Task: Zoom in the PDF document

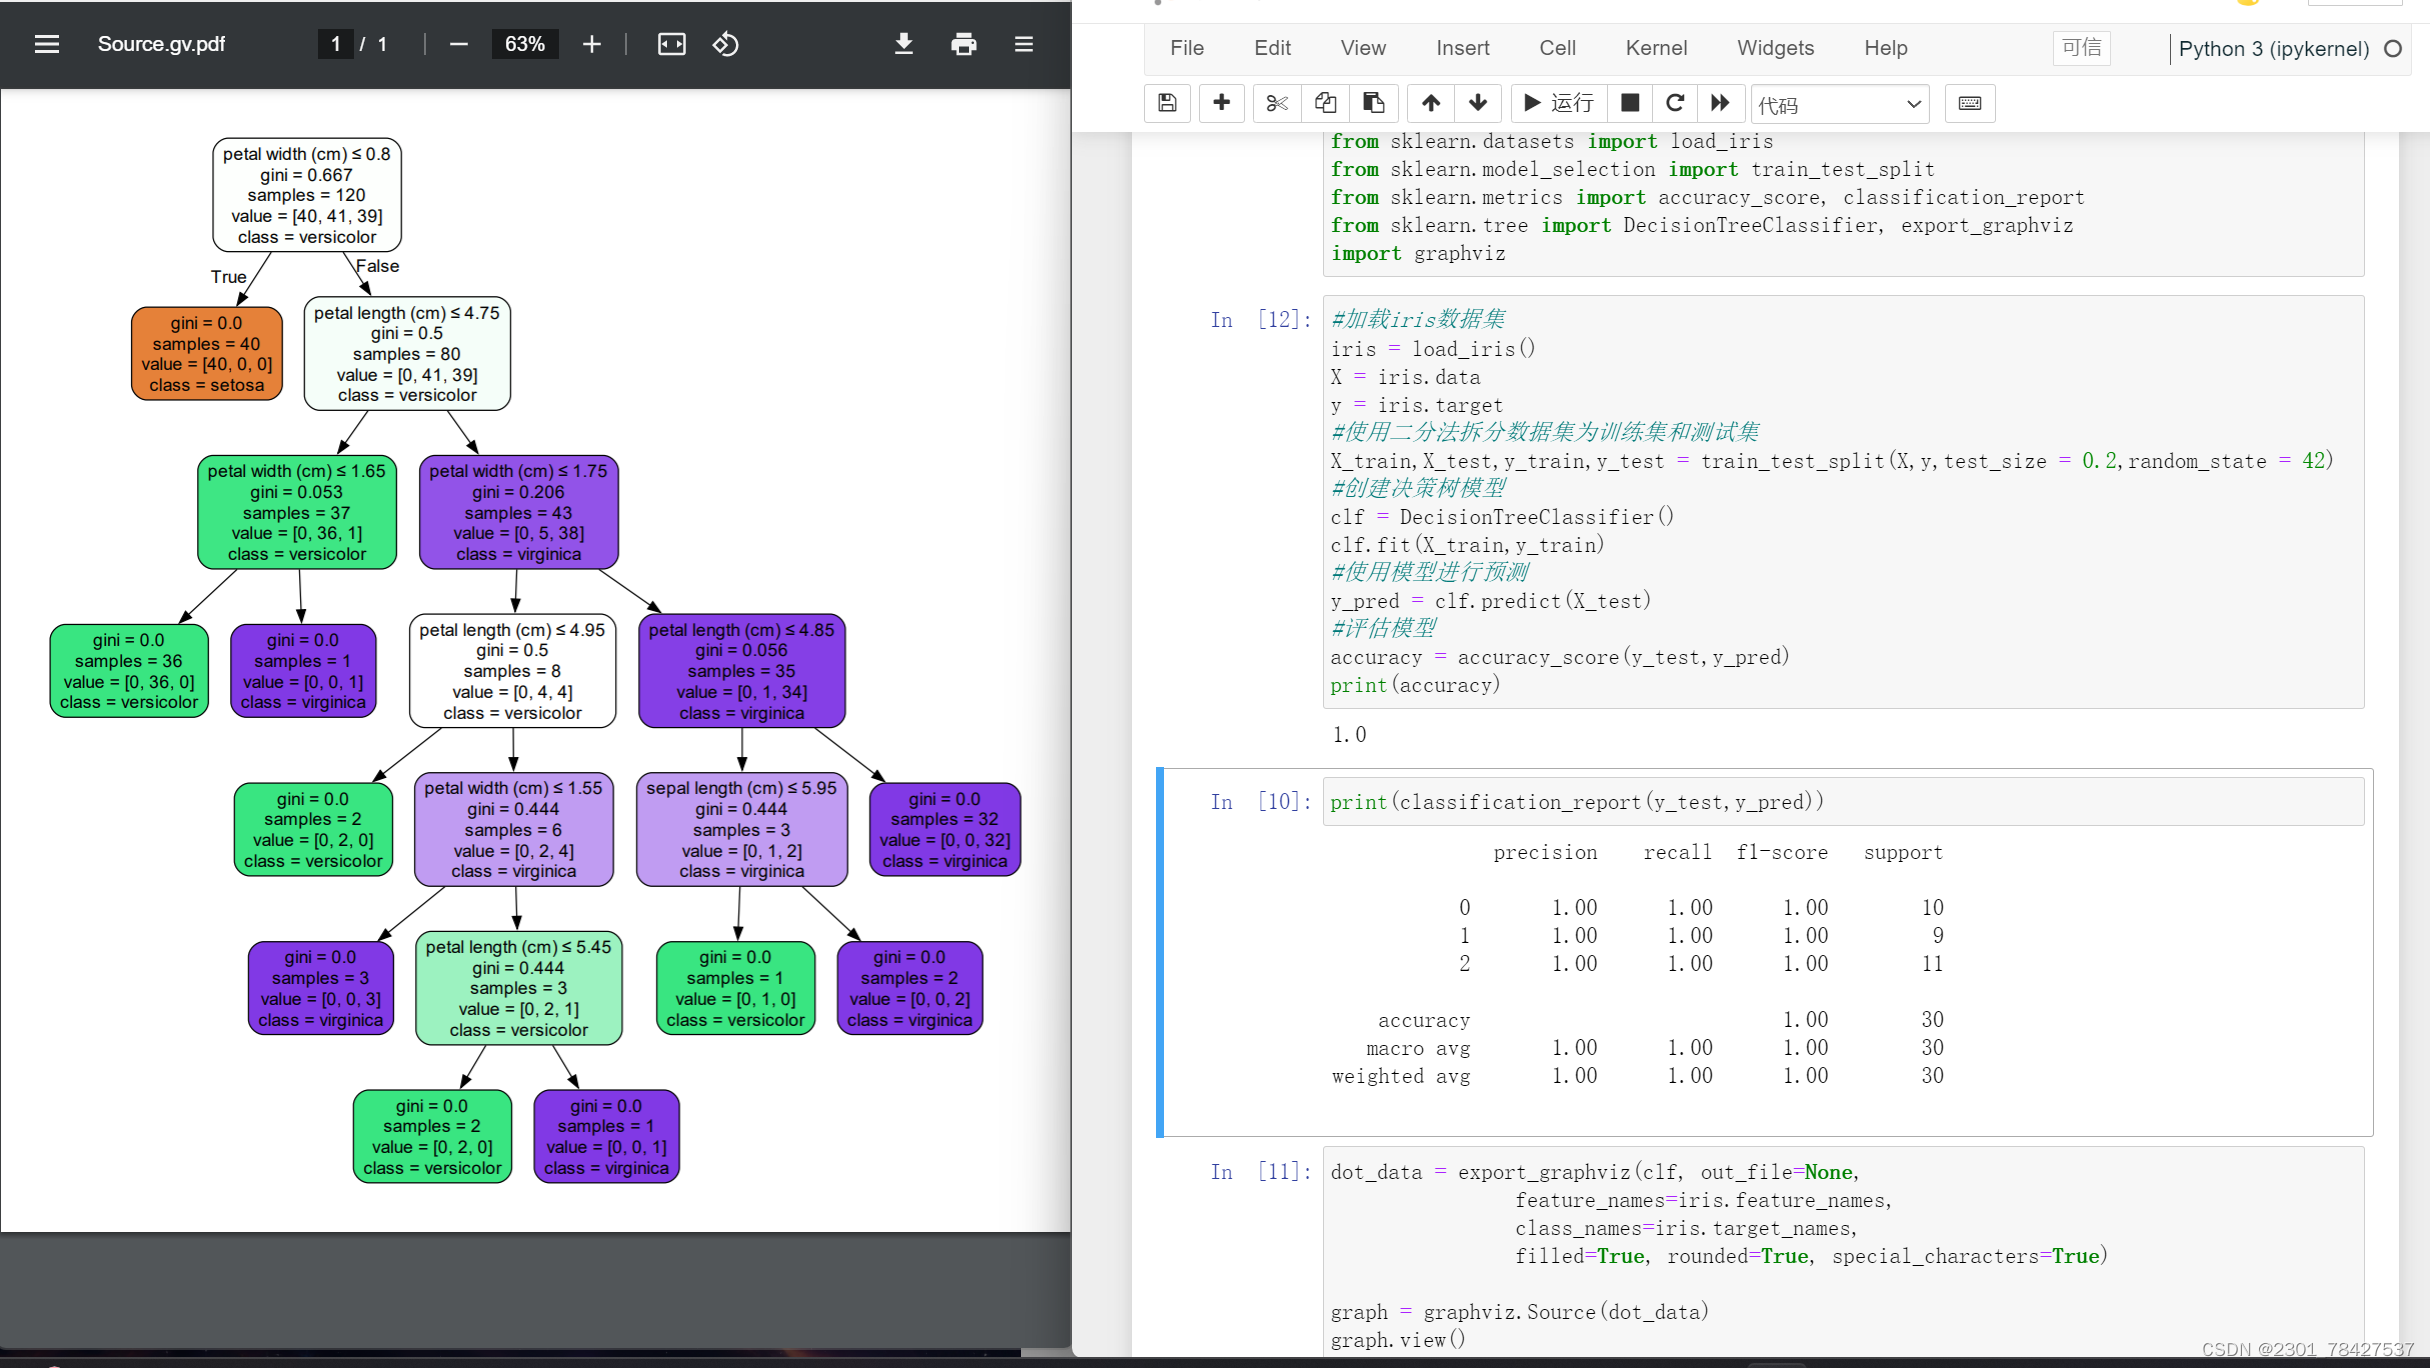Action: click(x=592, y=44)
